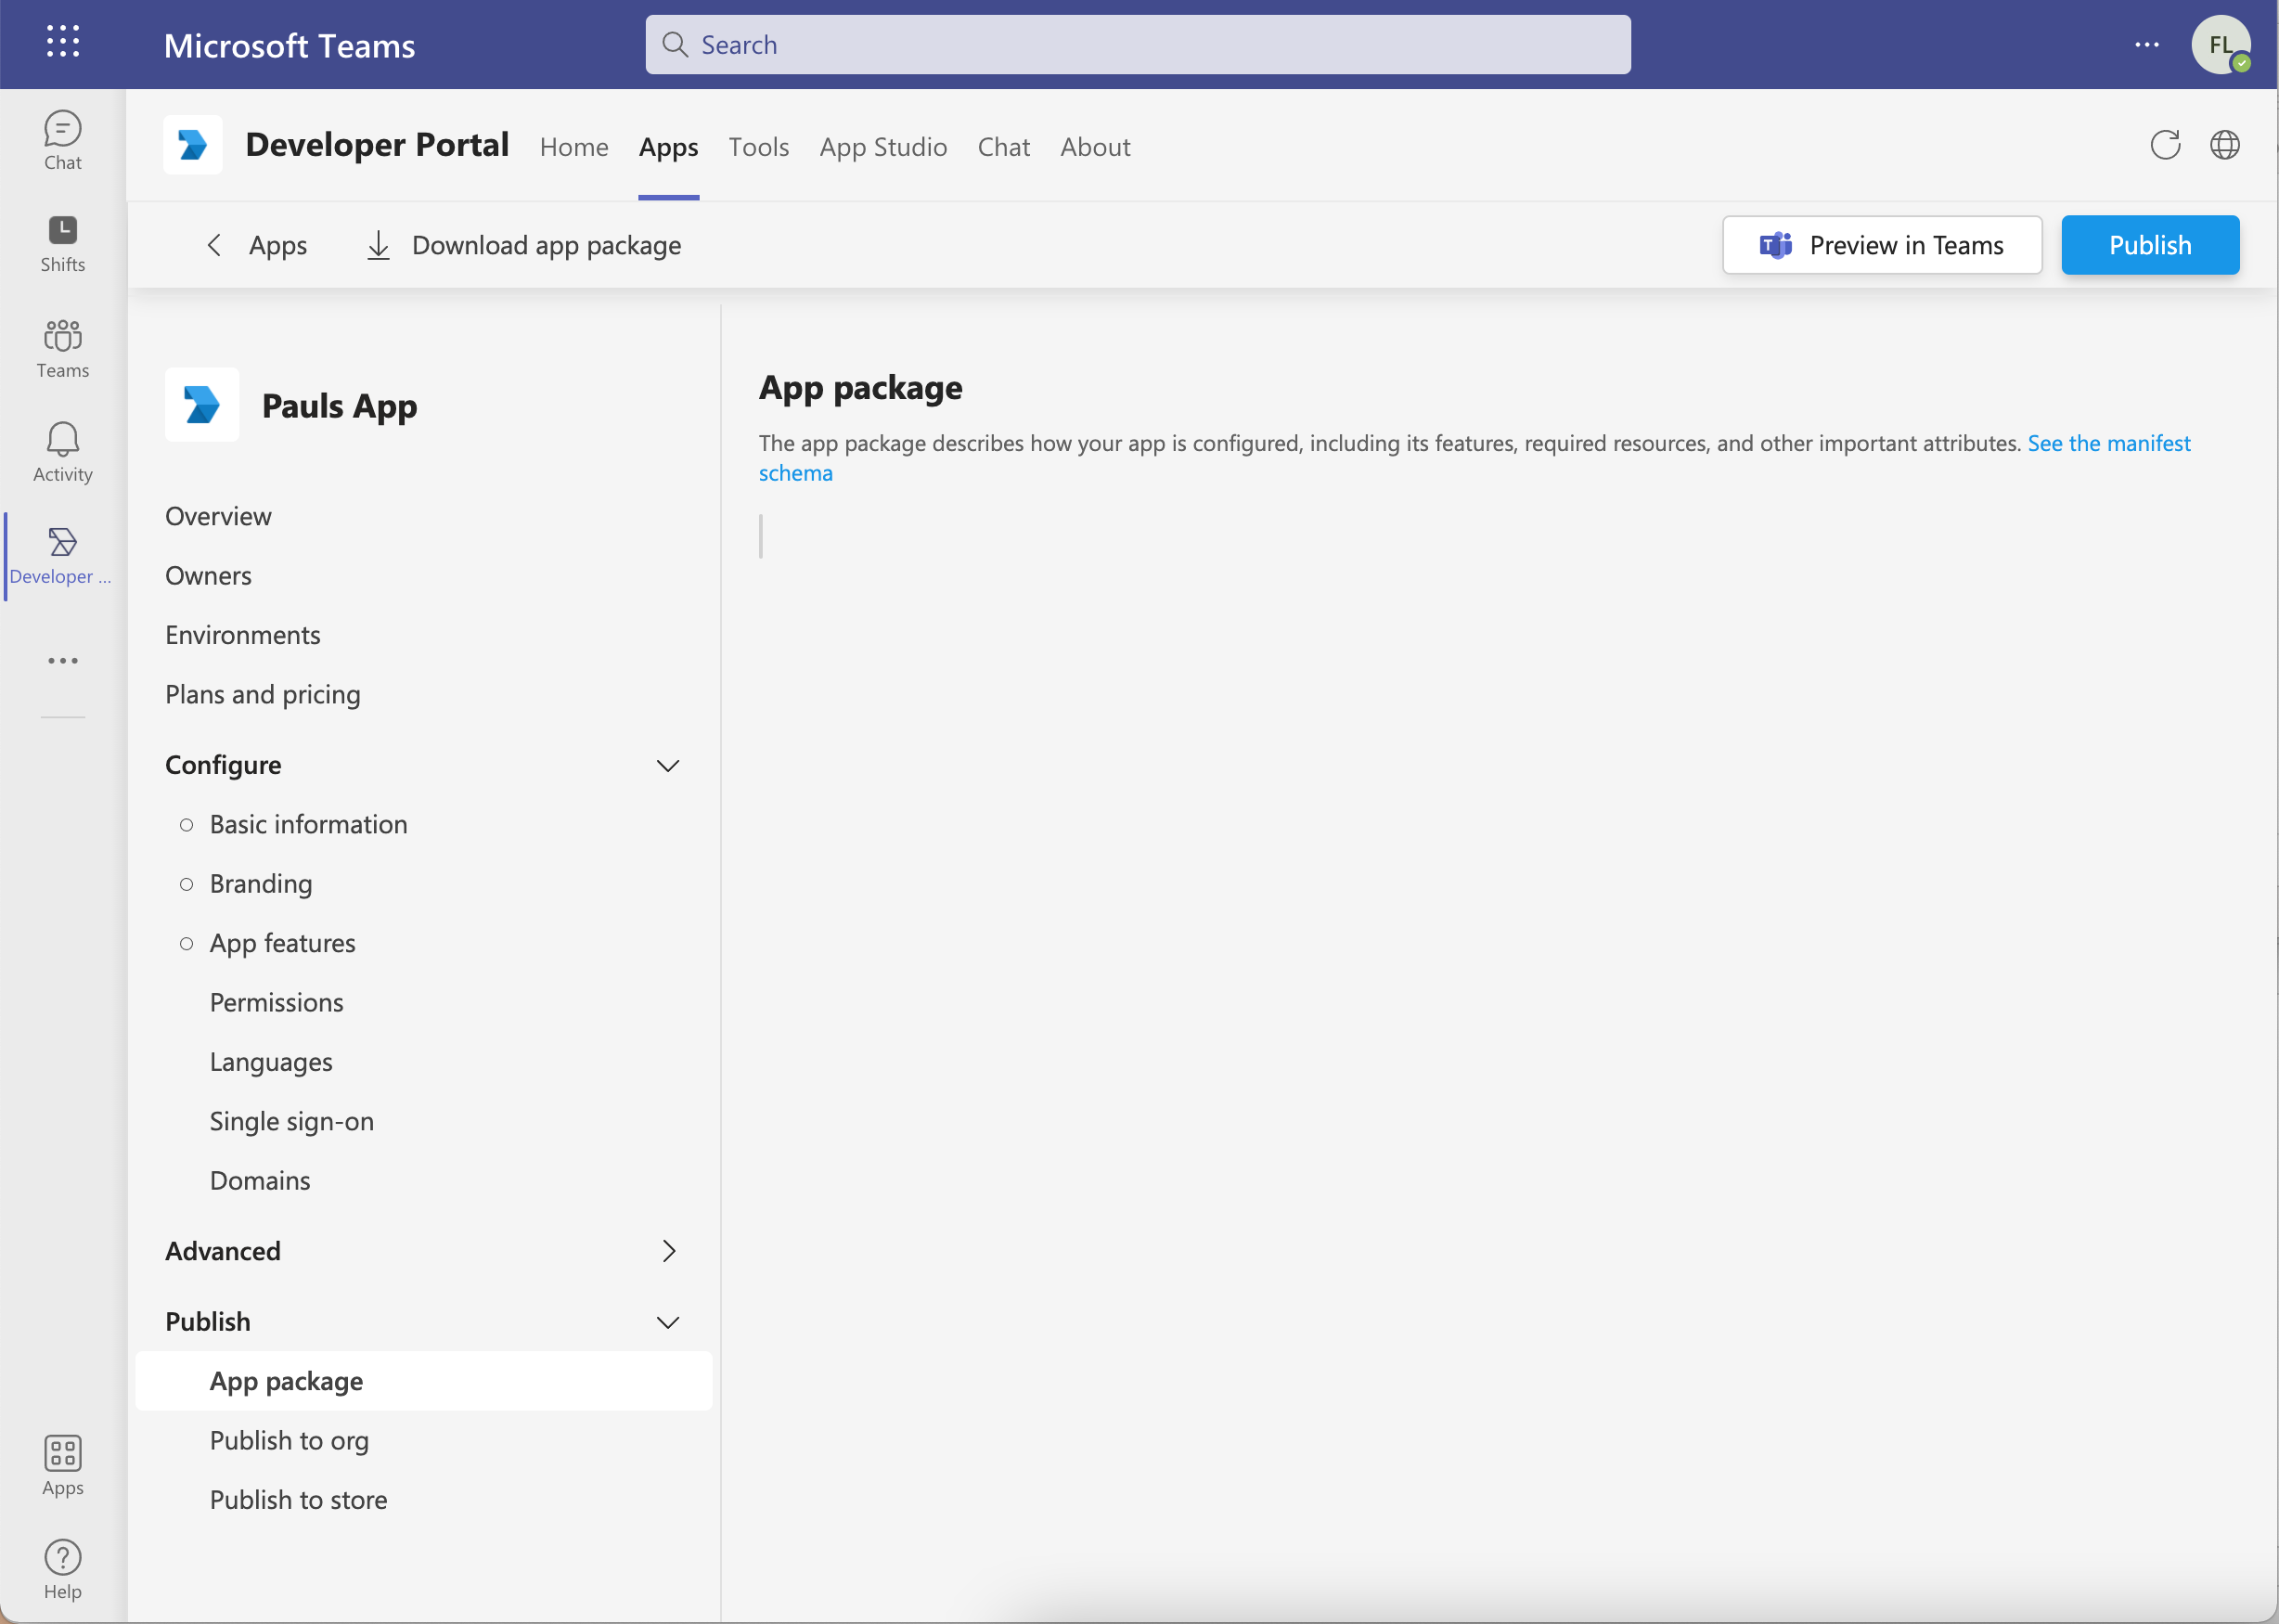Viewport: 2279px width, 1624px height.
Task: Select the Branding radio button
Action: [186, 884]
